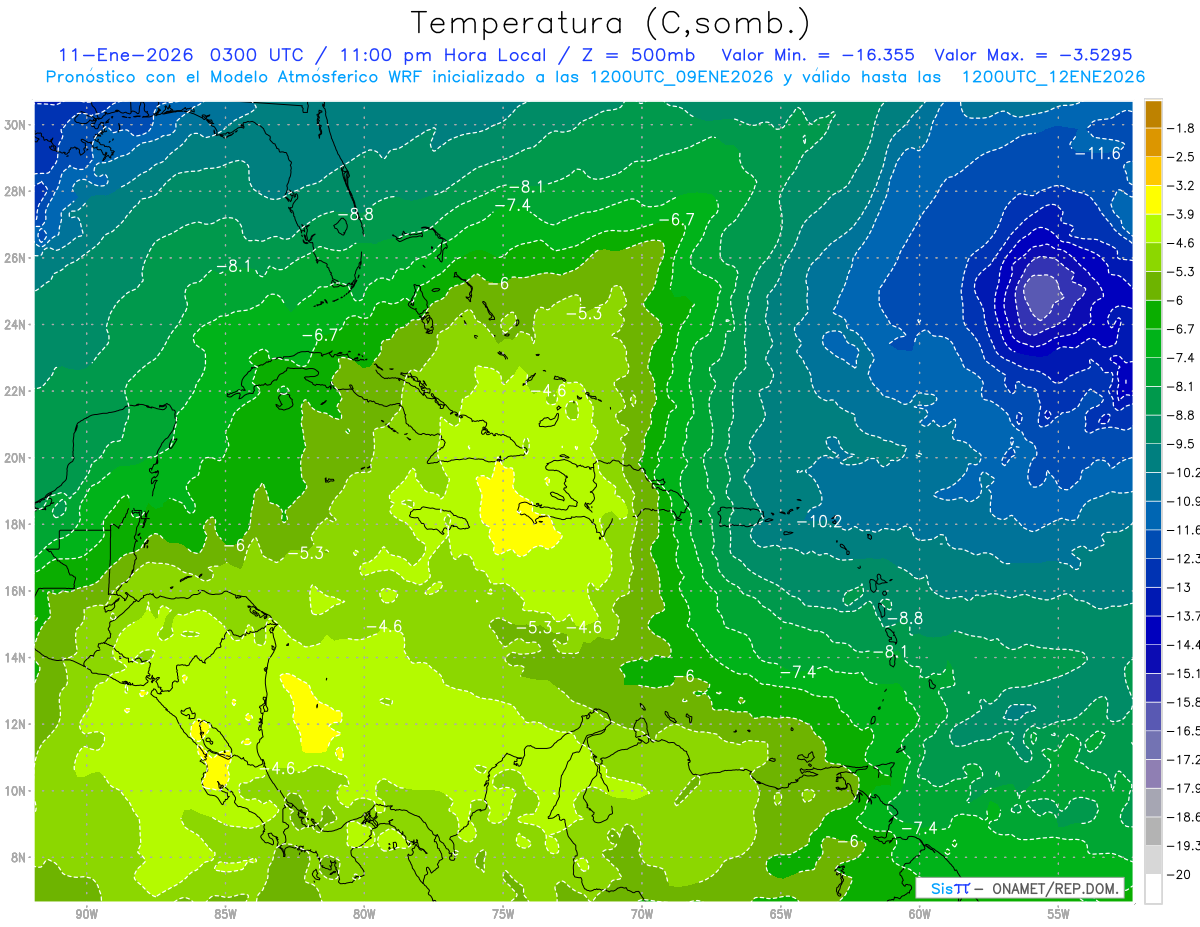Click the '18N' latitude axis label

[14, 524]
